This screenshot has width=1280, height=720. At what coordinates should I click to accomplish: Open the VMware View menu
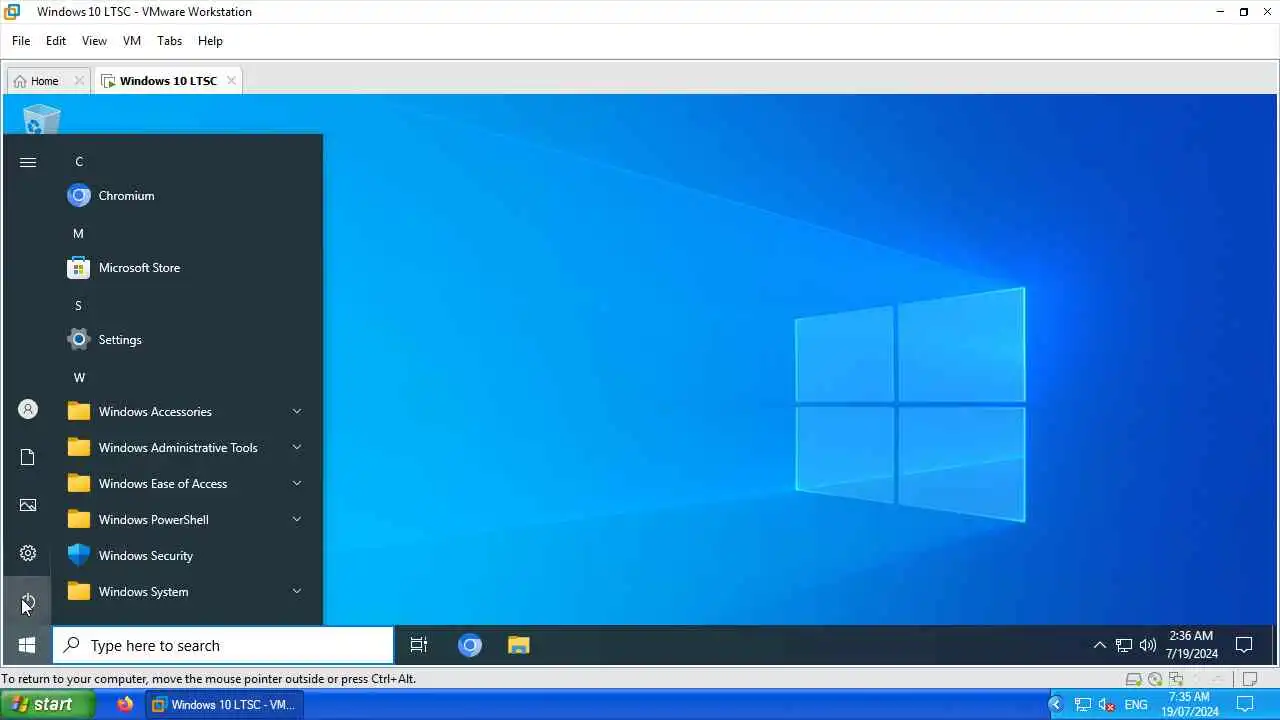point(94,41)
